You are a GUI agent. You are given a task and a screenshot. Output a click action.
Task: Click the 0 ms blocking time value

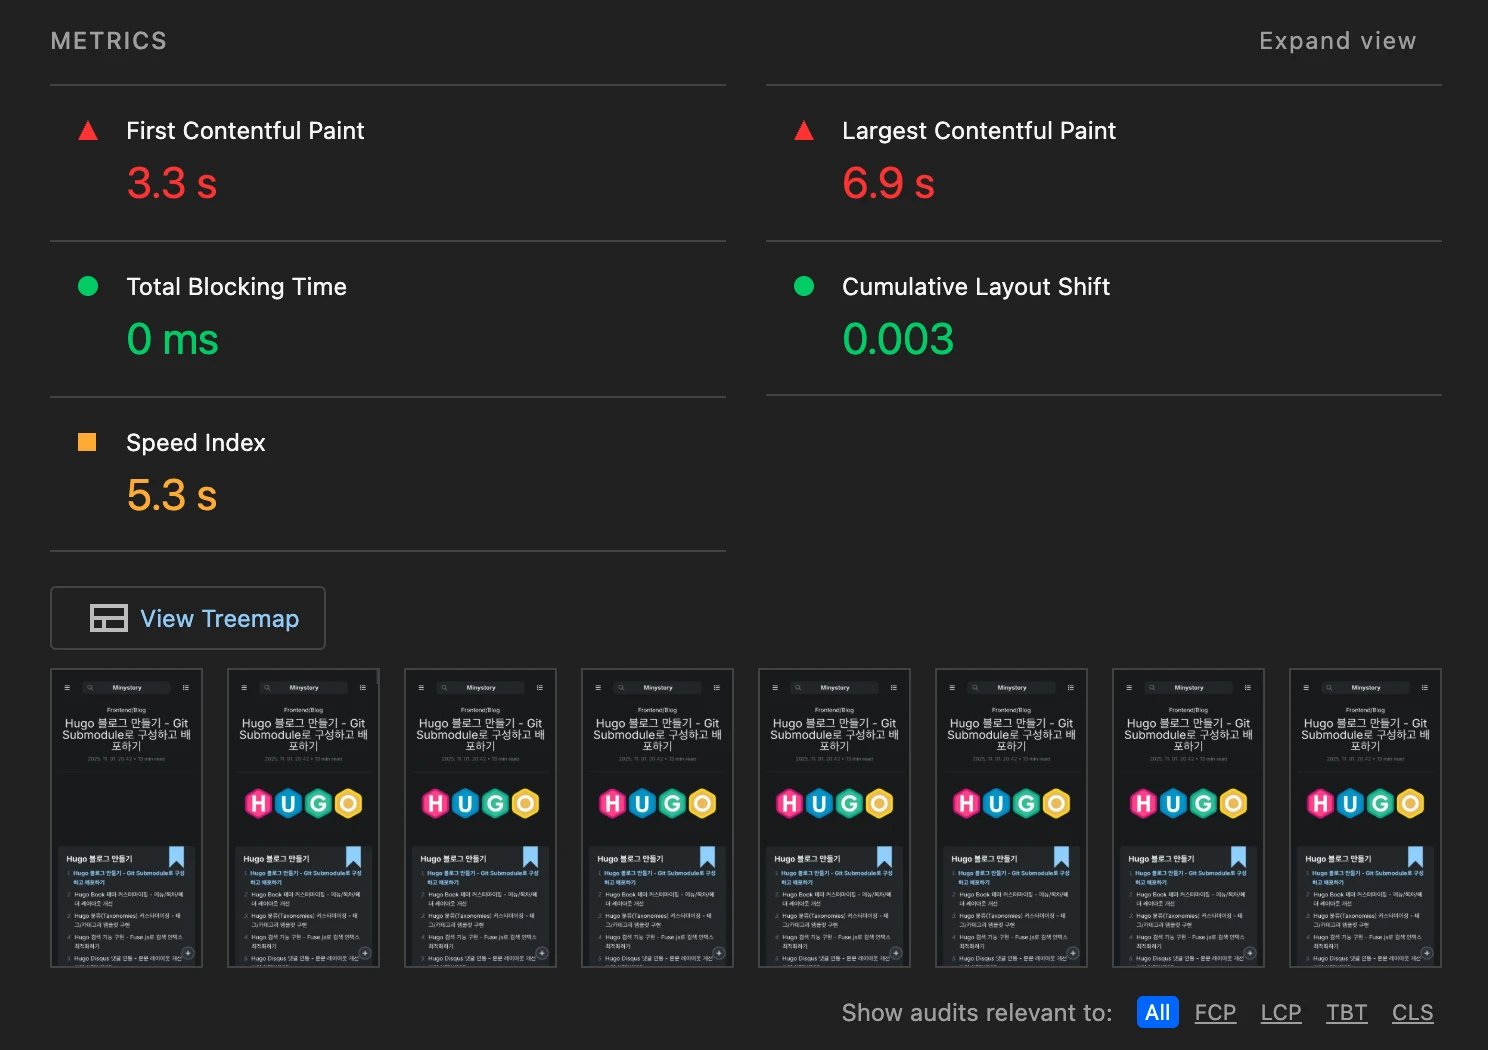(x=172, y=340)
